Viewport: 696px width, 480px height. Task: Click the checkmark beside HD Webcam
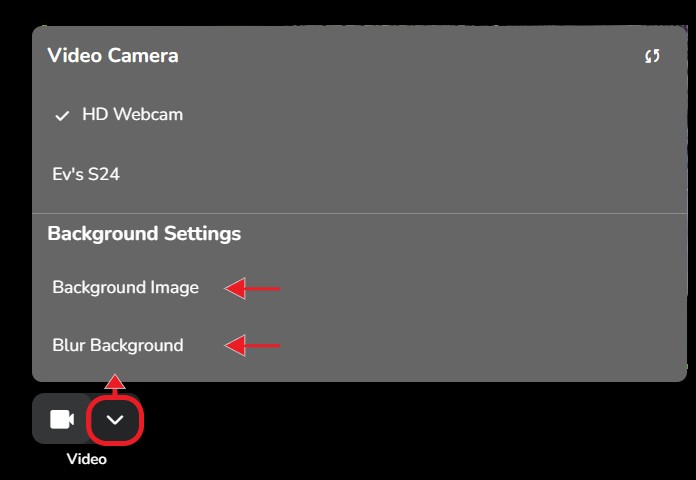[62, 116]
